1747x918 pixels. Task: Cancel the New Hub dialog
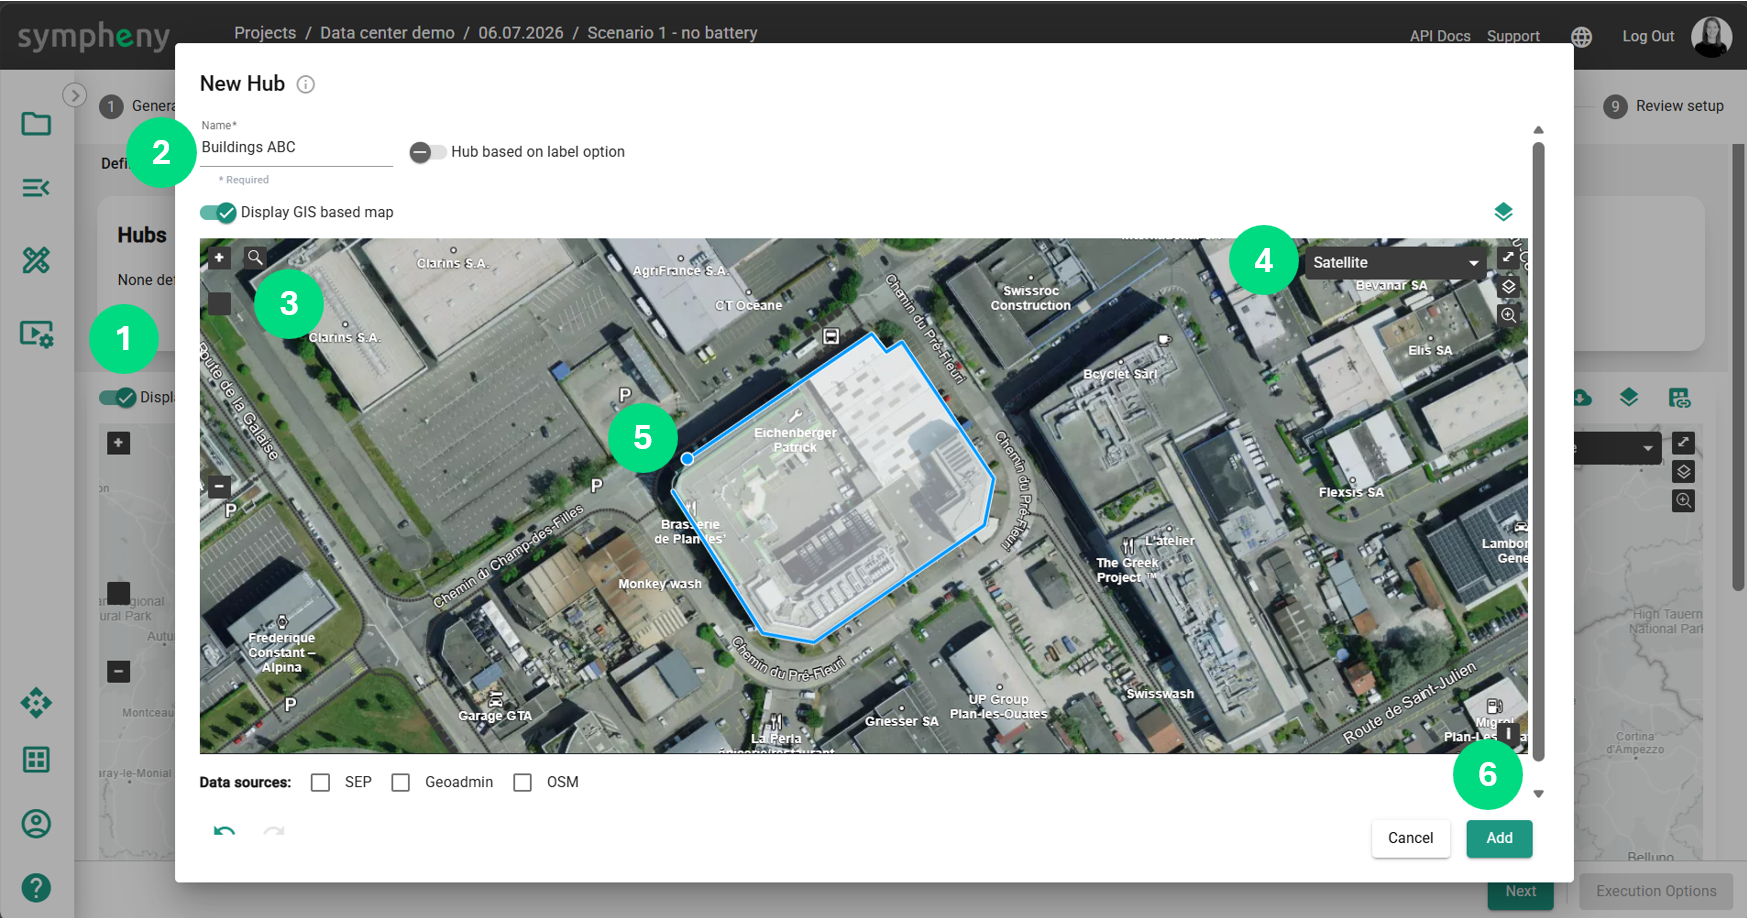point(1410,838)
